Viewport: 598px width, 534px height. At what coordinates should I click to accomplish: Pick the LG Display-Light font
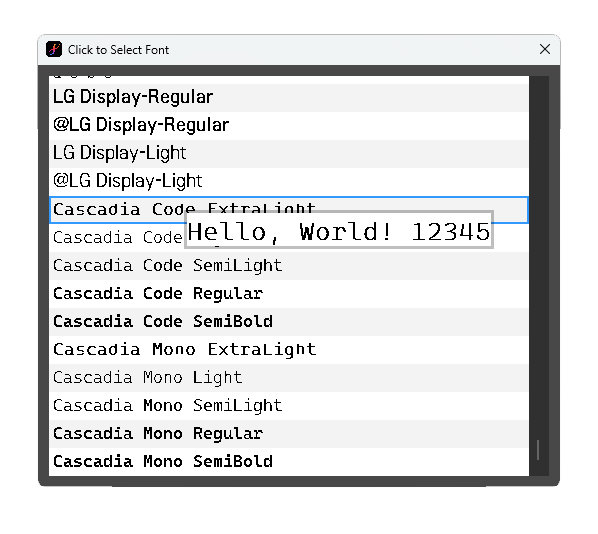pyautogui.click(x=289, y=154)
